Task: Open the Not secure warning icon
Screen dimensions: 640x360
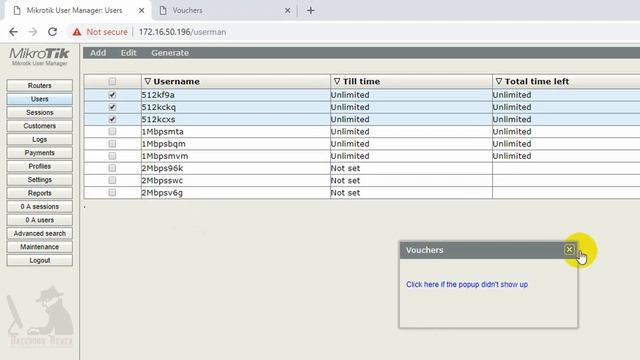Action: coord(77,32)
